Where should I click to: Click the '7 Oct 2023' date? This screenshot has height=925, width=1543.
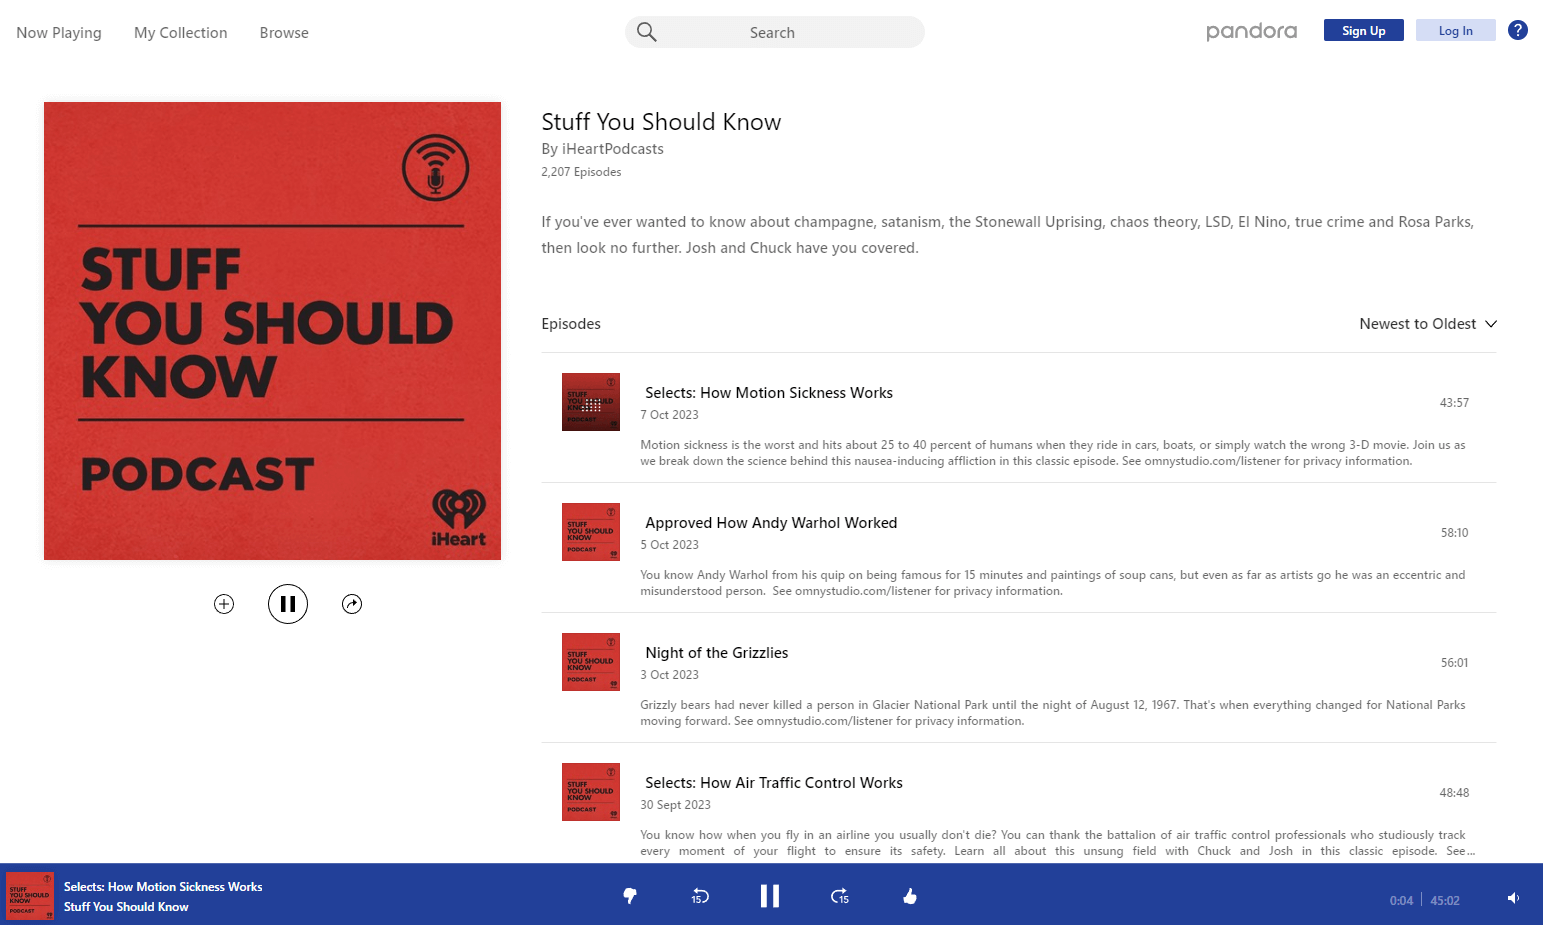tap(669, 415)
